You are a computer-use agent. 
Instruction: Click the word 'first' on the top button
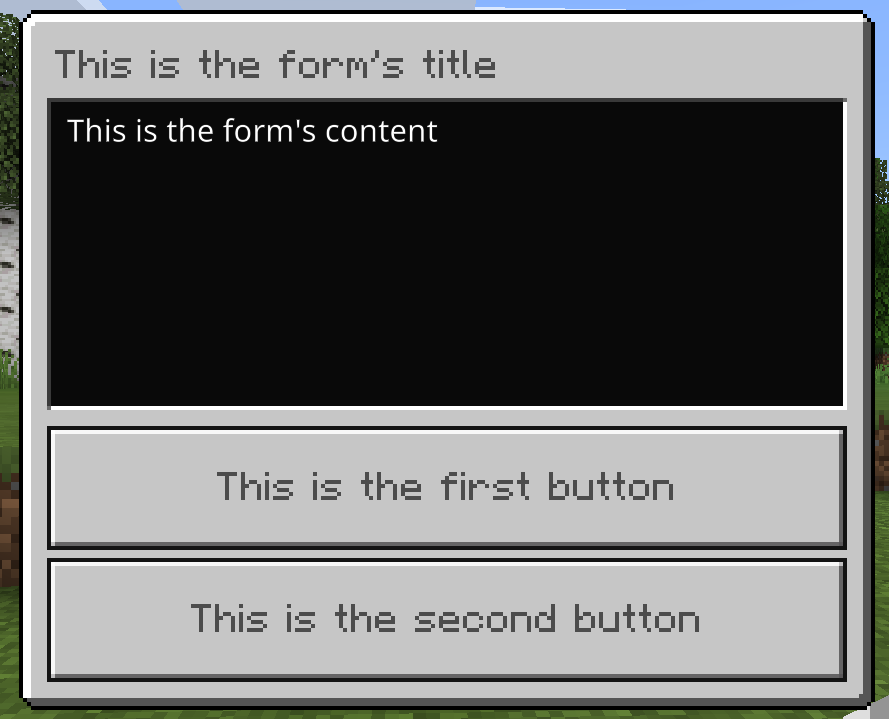485,487
